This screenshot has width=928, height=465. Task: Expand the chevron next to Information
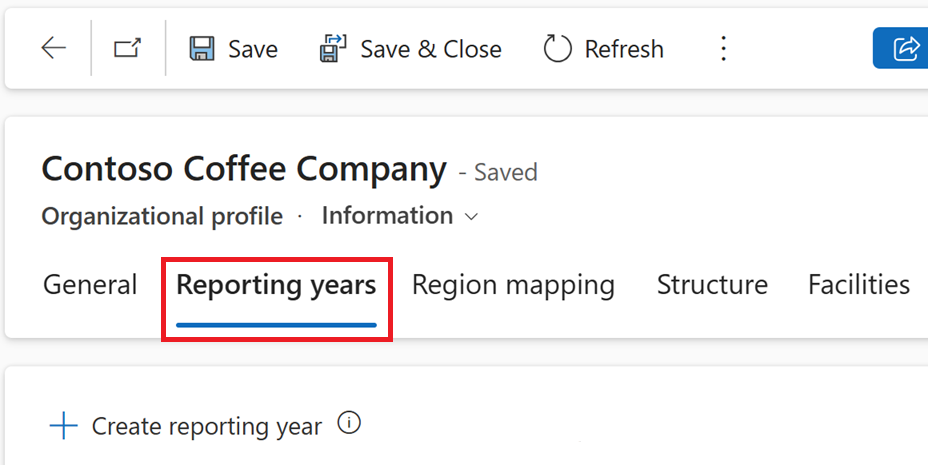point(471,217)
